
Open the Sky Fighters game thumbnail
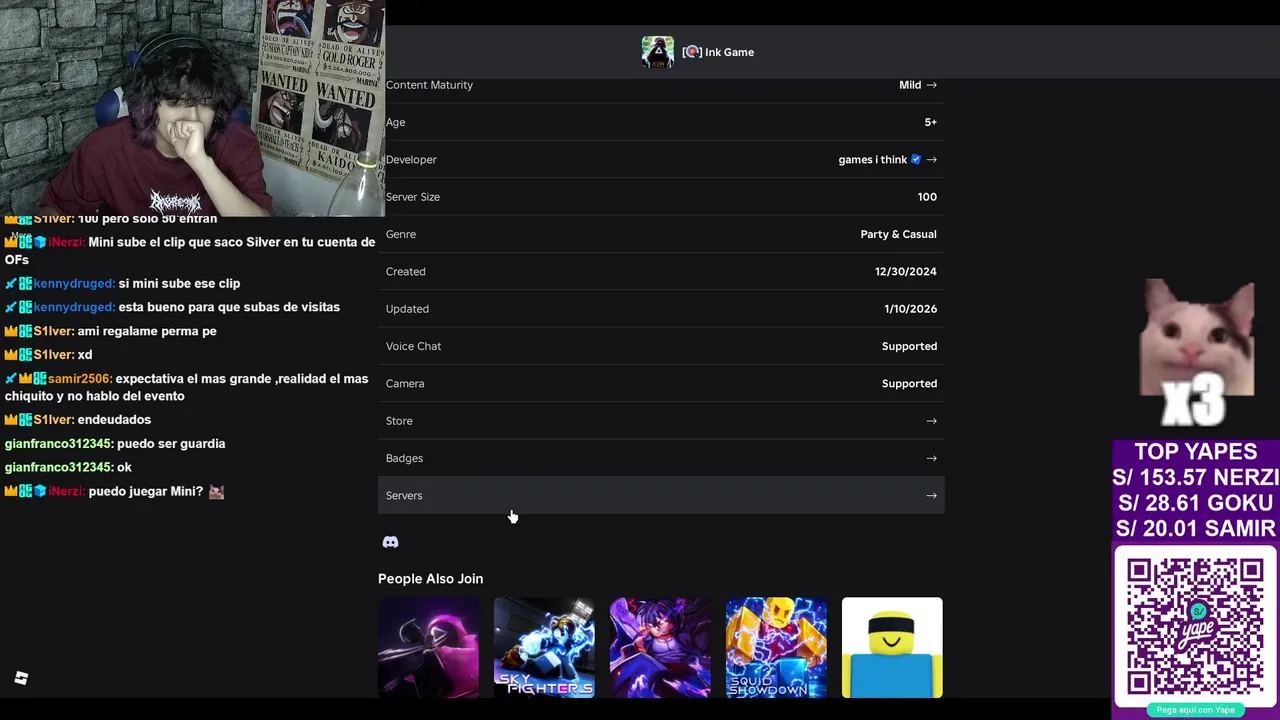pyautogui.click(x=544, y=647)
